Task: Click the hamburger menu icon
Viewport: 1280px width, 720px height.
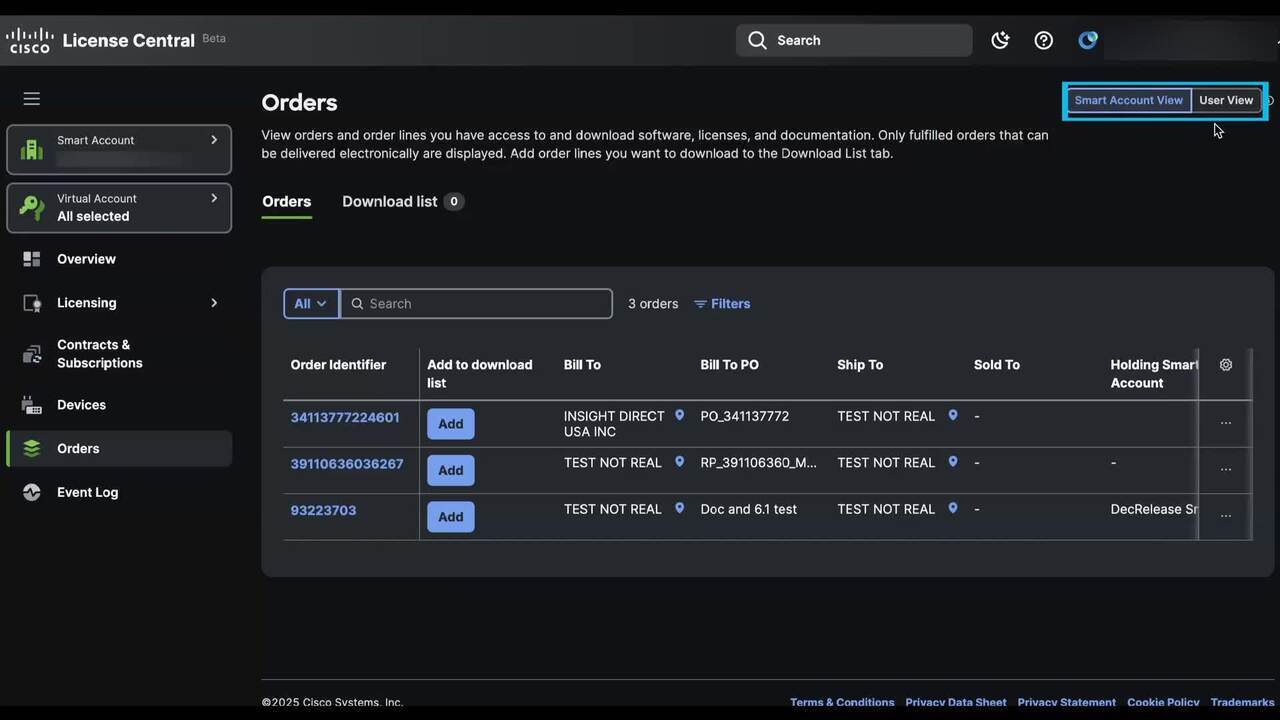Action: (x=32, y=99)
